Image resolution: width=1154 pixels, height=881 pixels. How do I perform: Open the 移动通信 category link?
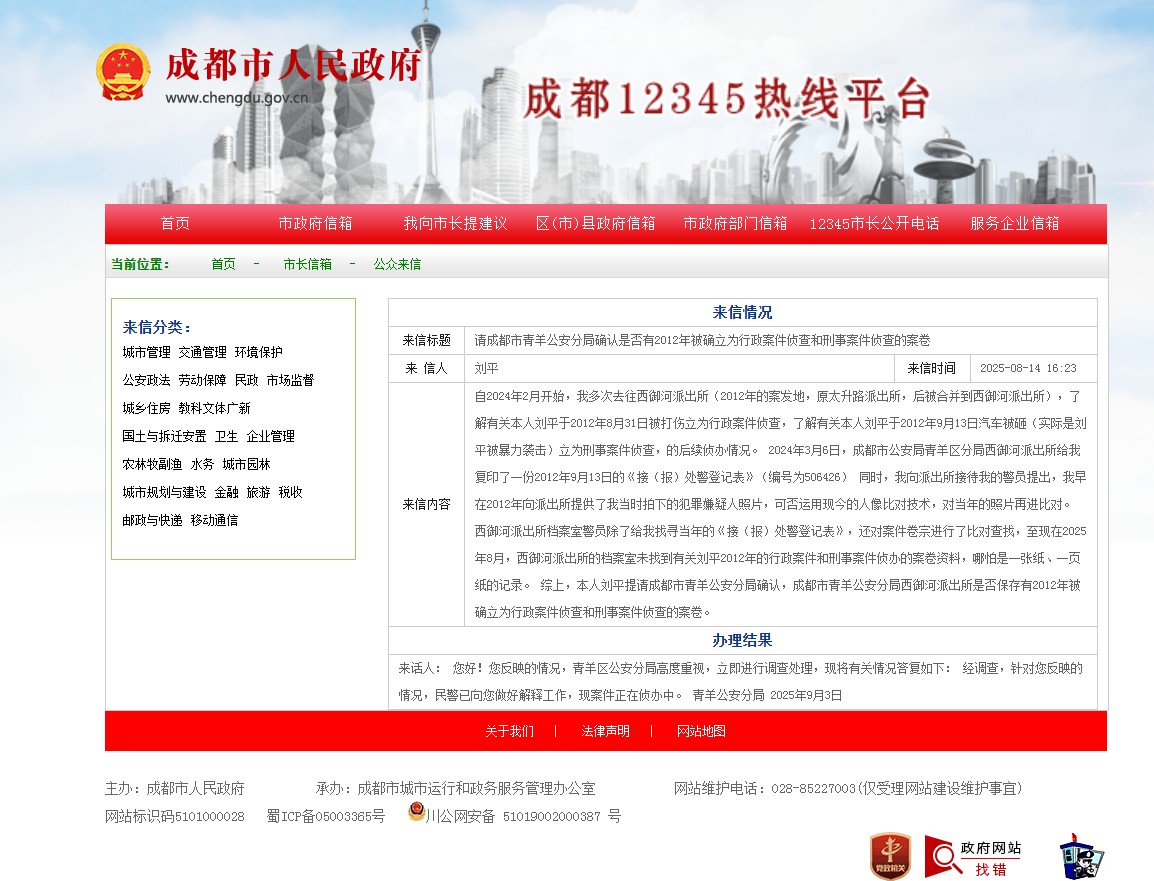214,521
